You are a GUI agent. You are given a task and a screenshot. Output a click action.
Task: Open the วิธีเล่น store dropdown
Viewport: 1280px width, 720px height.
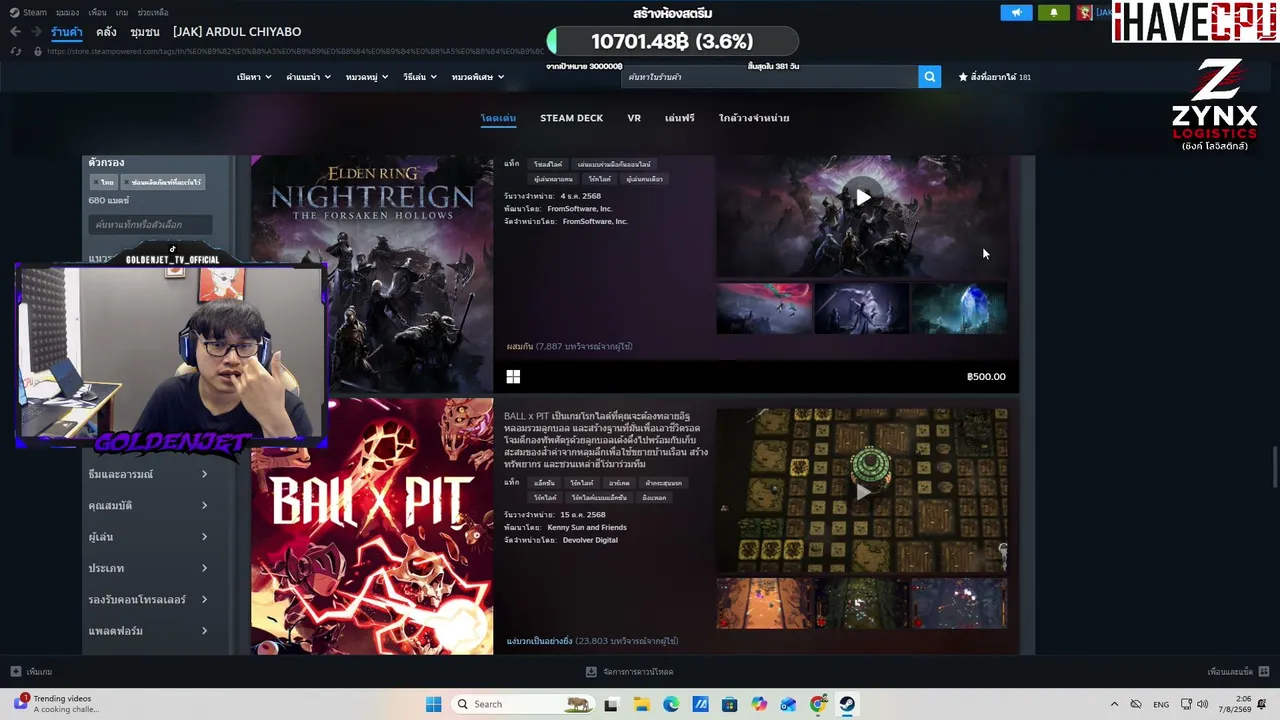pos(420,77)
